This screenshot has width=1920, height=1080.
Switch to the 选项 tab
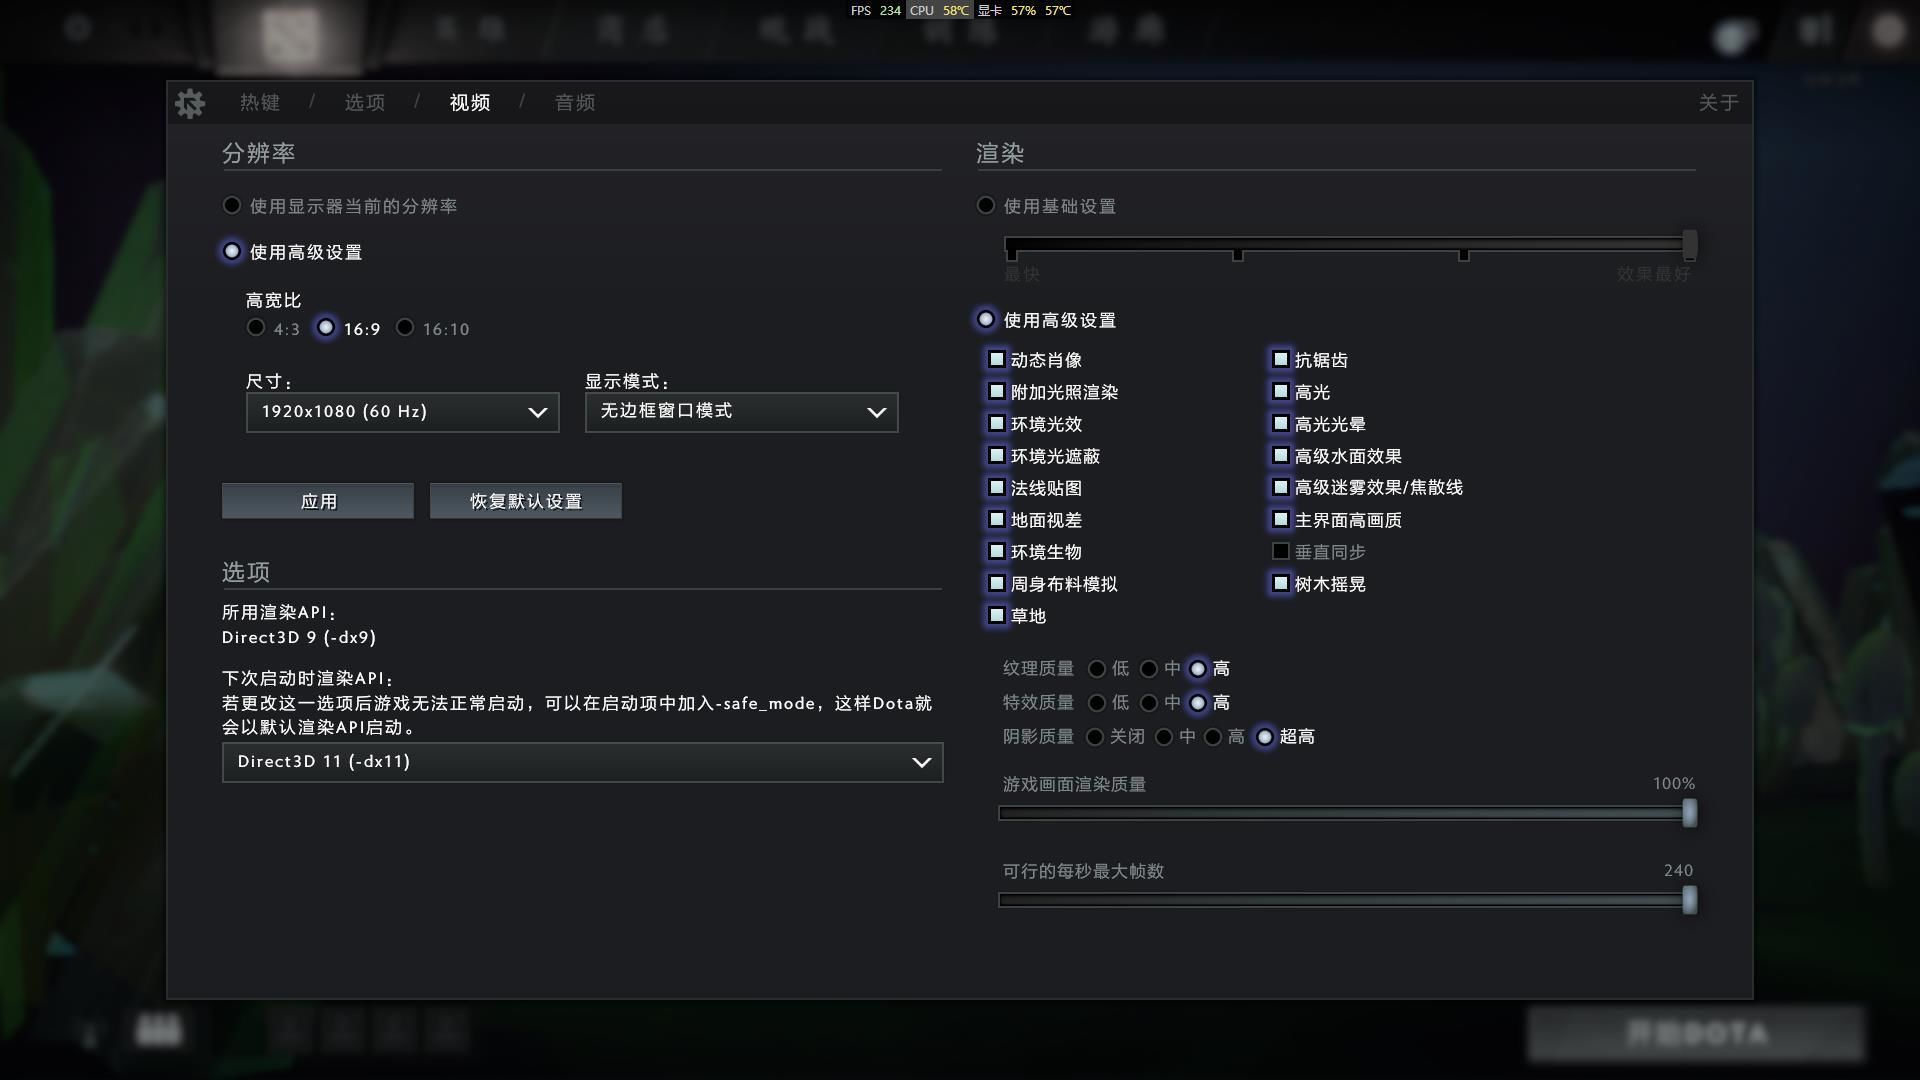[365, 103]
